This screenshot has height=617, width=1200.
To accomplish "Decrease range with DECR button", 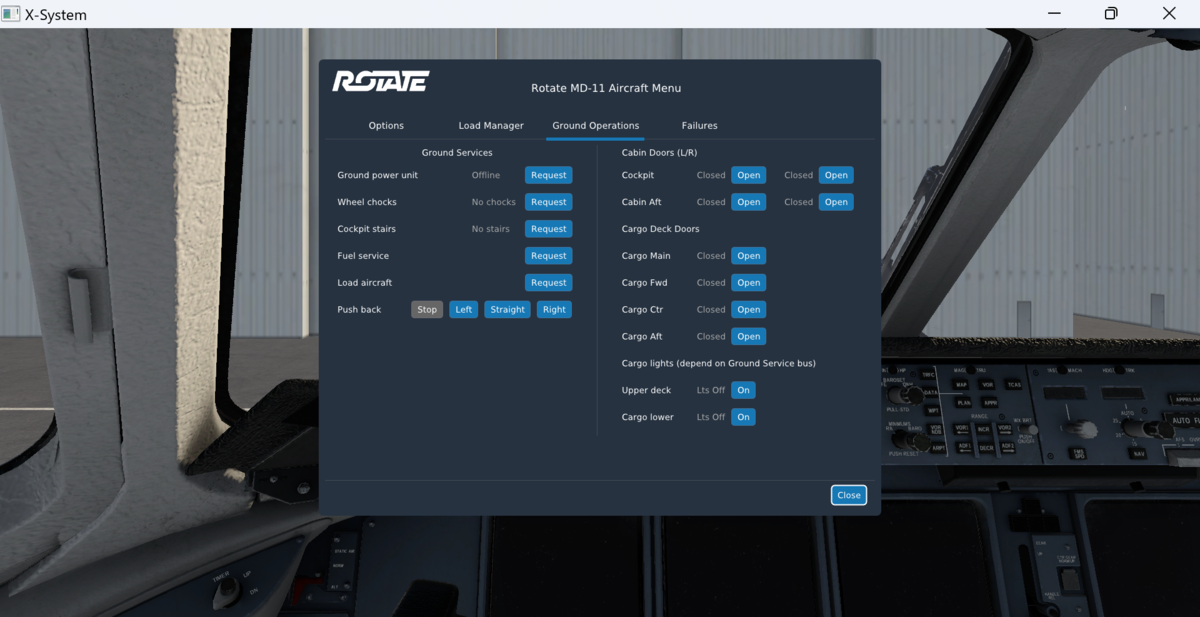I will [x=986, y=448].
